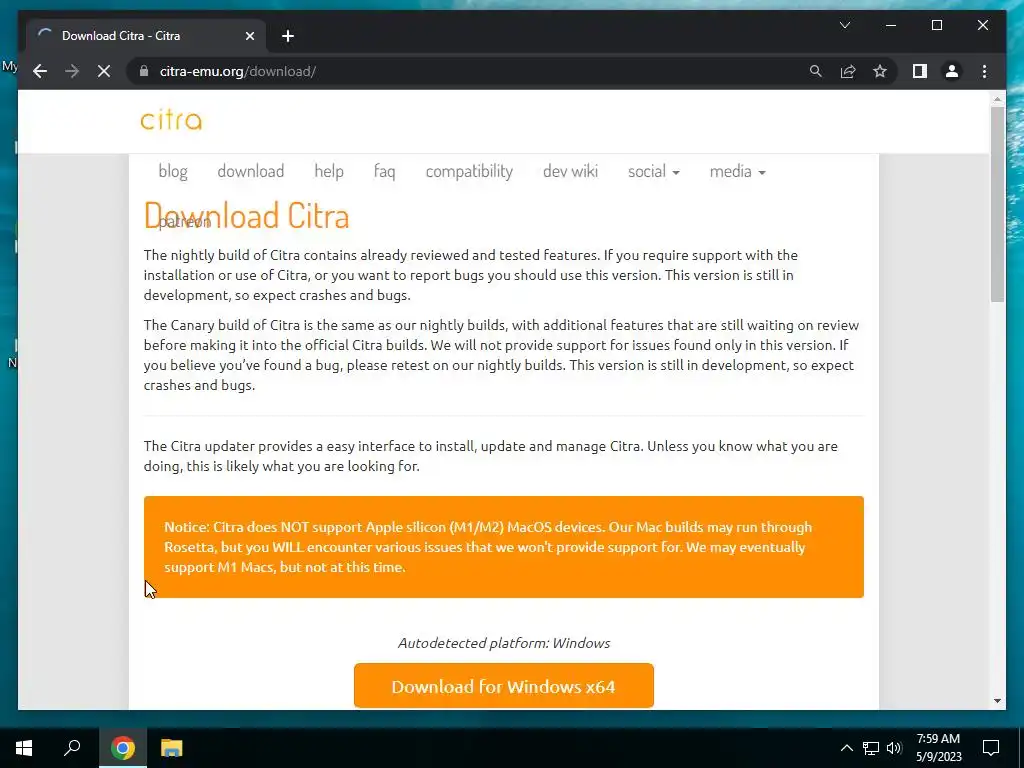Viewport: 1024px width, 768px height.
Task: Go to the blog page
Action: click(x=173, y=171)
